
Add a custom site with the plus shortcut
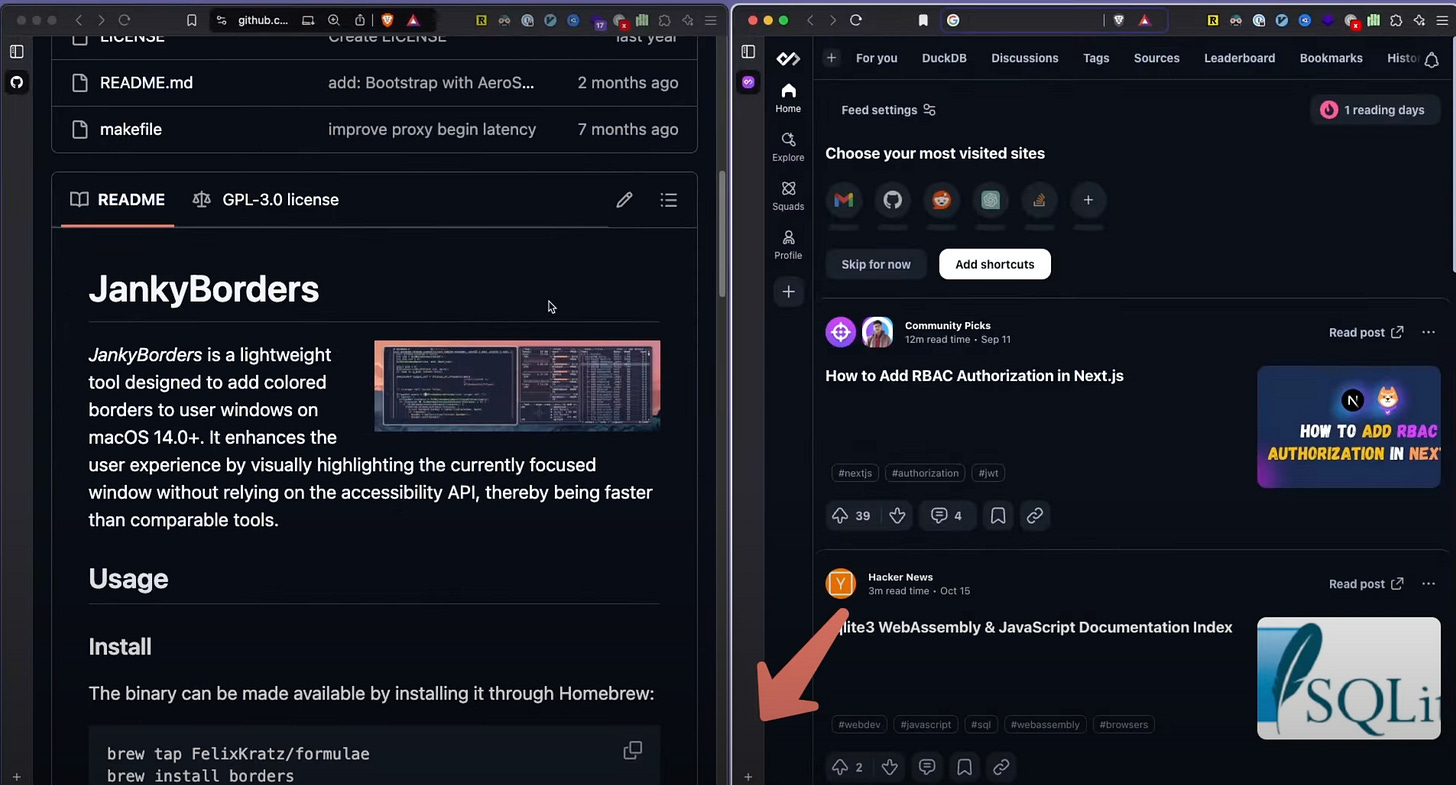click(x=1088, y=200)
